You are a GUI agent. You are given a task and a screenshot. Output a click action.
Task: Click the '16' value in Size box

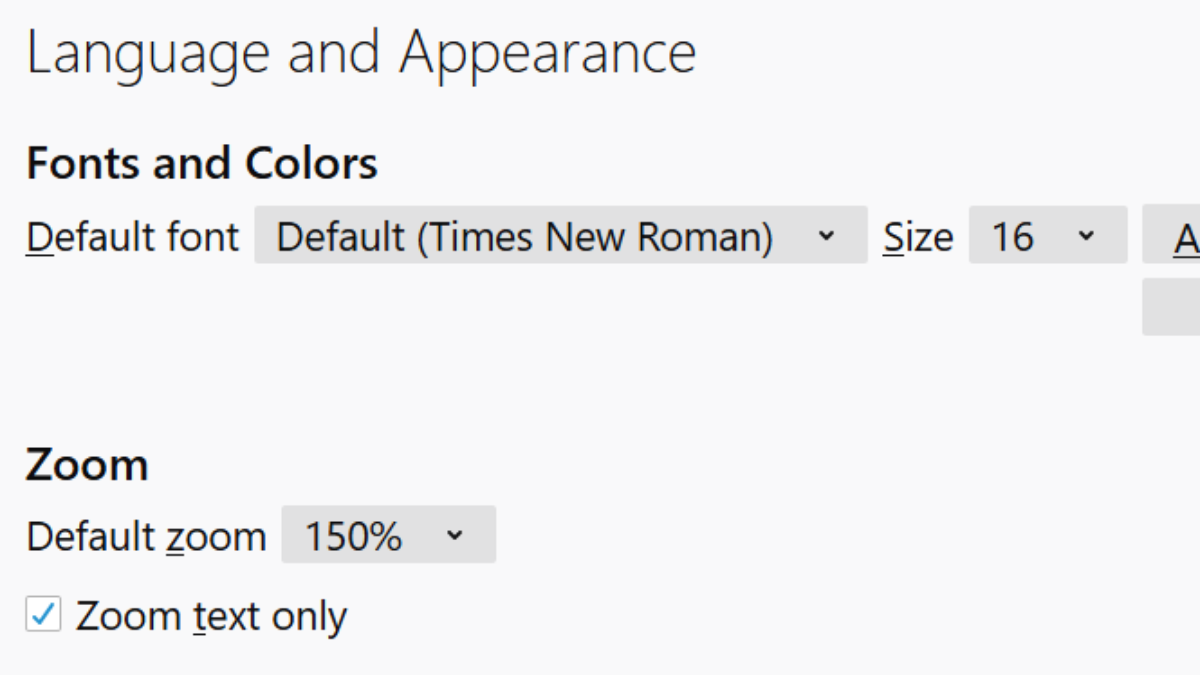[1012, 237]
